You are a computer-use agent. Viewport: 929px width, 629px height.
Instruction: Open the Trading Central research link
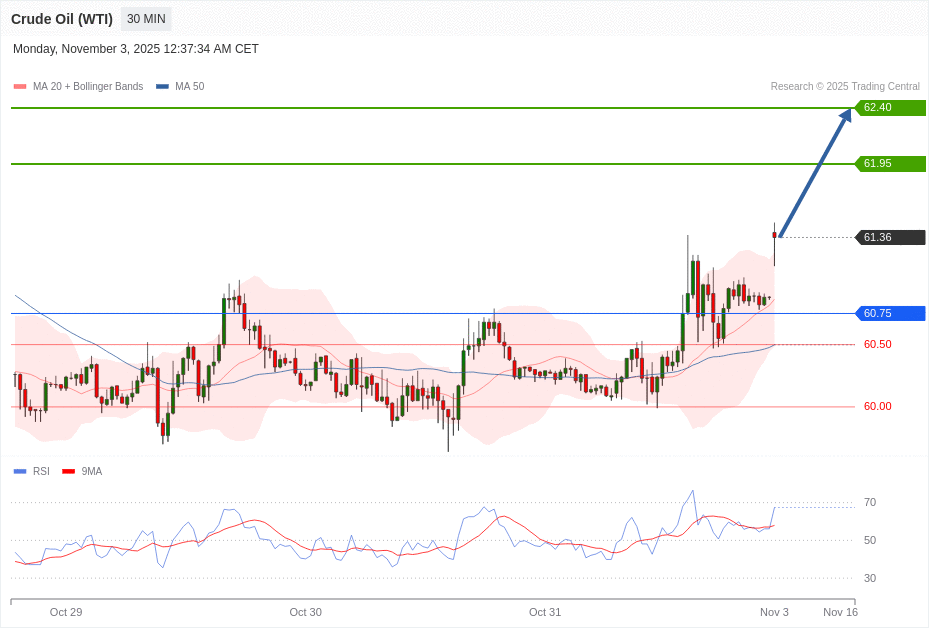(x=844, y=86)
